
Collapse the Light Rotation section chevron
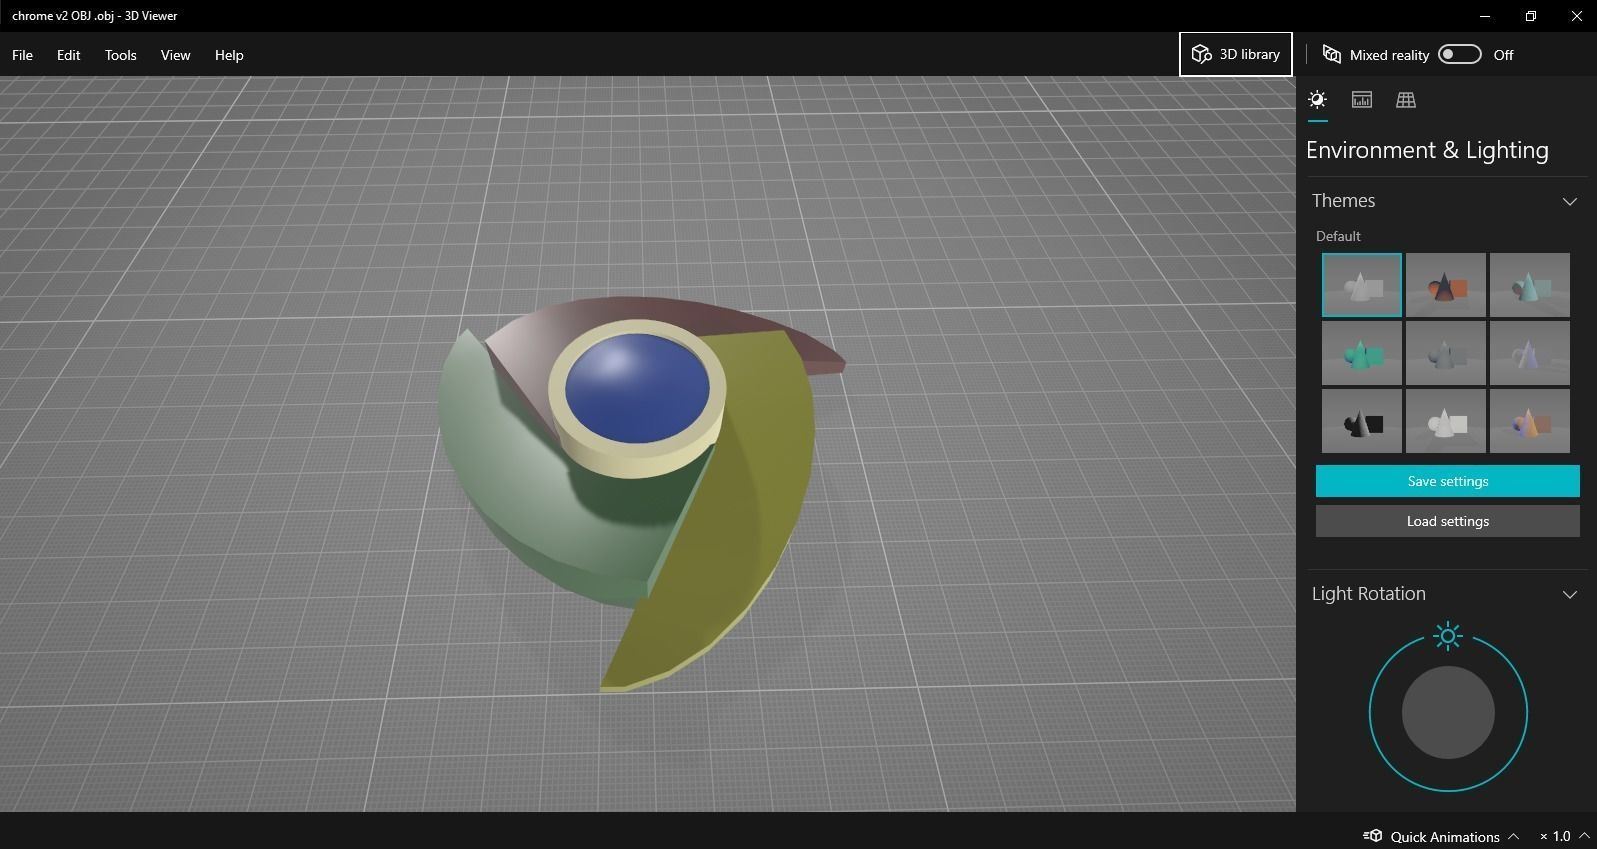(x=1569, y=595)
